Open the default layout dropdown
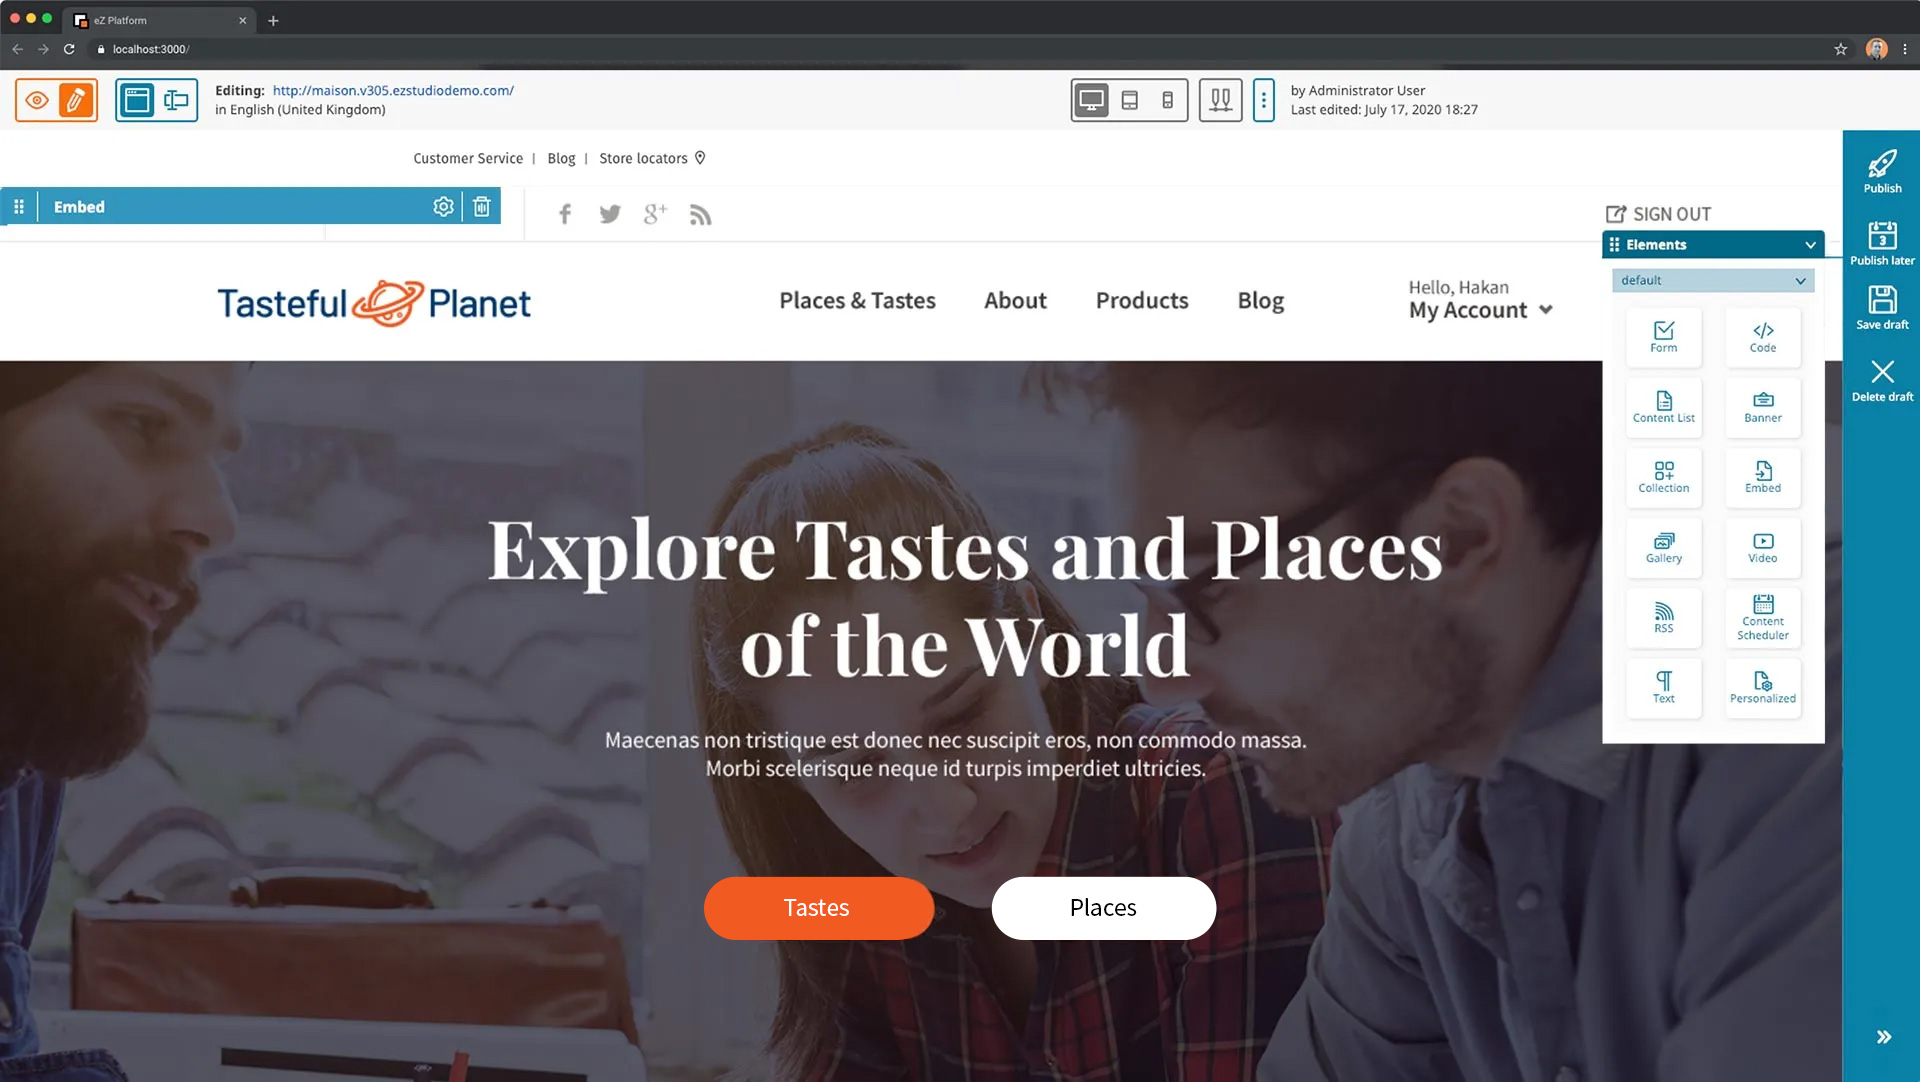The height and width of the screenshot is (1082, 1920). [x=1712, y=280]
